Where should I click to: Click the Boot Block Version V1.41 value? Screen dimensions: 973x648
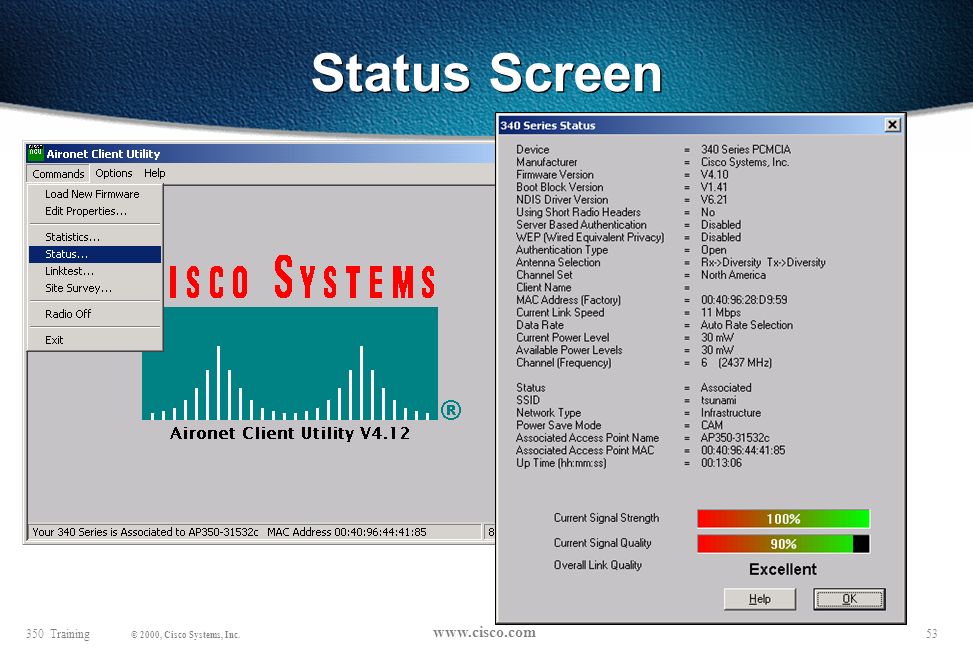pos(714,187)
